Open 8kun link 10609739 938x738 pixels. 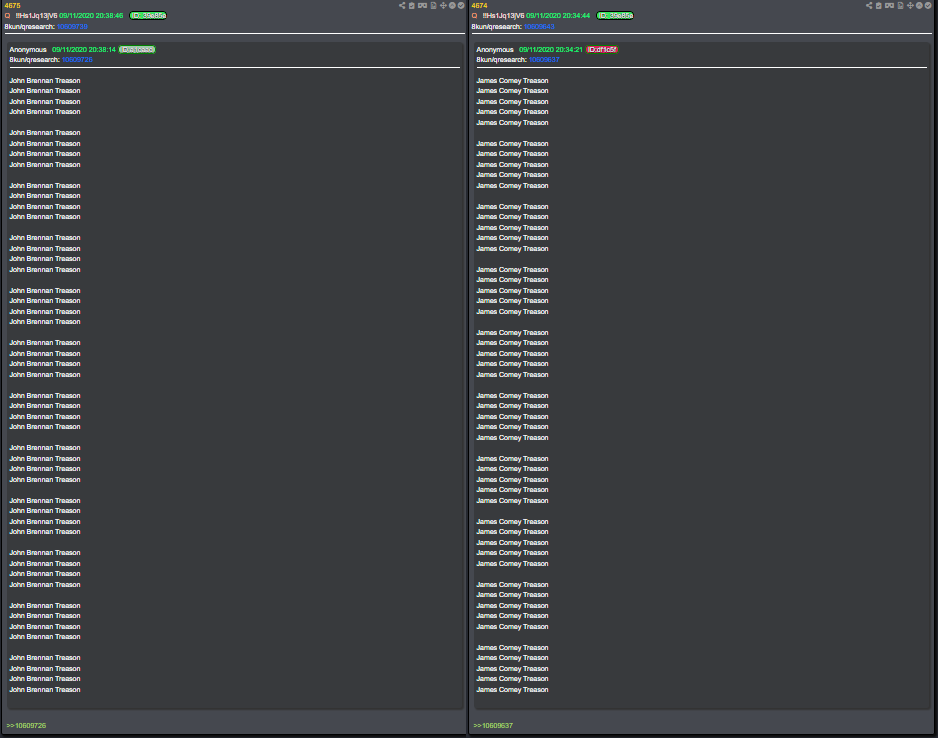72,26
